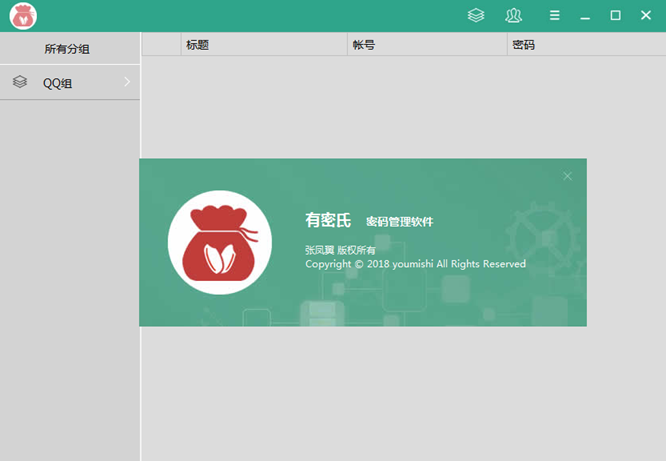Expand the QQ组 chevron arrow
The width and height of the screenshot is (666, 461).
pyautogui.click(x=127, y=82)
